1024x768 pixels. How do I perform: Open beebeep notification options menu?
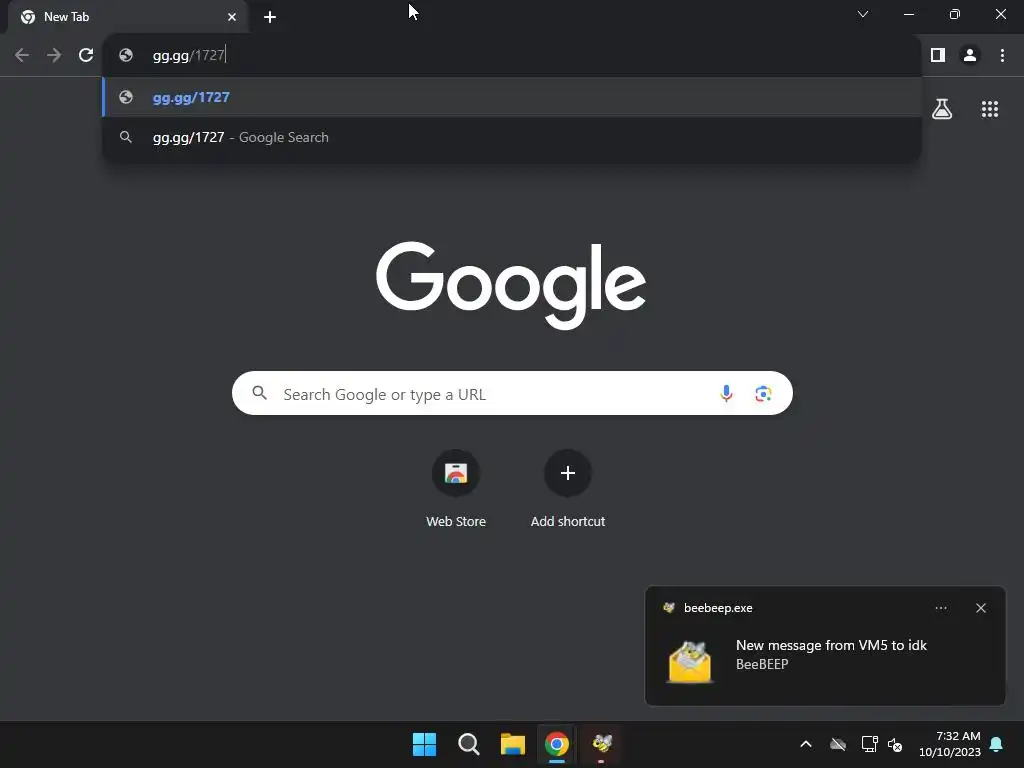[940, 608]
